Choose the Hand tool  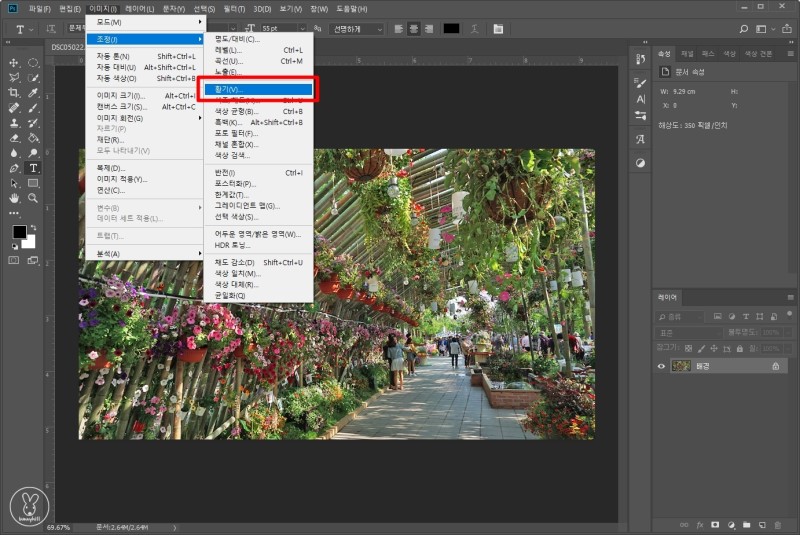coord(14,198)
